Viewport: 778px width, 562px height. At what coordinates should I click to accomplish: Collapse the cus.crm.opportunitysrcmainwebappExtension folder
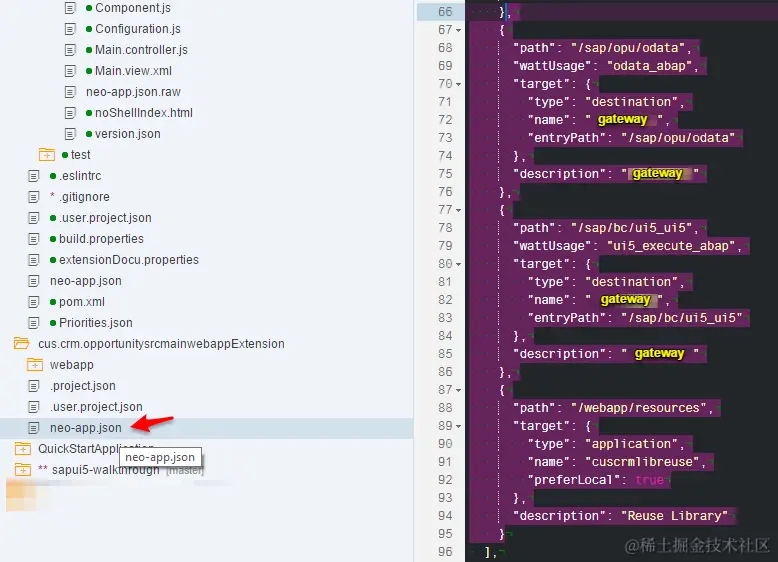pyautogui.click(x=21, y=343)
